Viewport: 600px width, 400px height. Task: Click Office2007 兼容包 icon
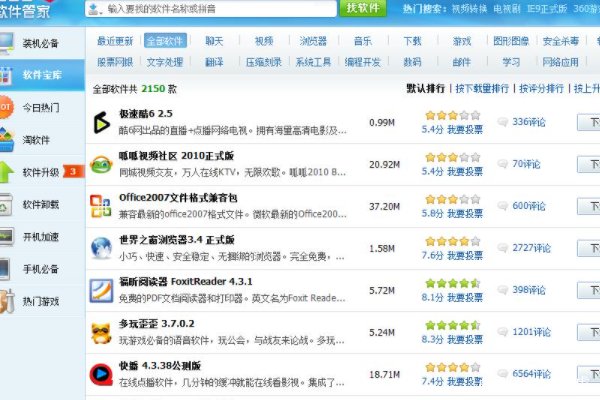tap(101, 206)
